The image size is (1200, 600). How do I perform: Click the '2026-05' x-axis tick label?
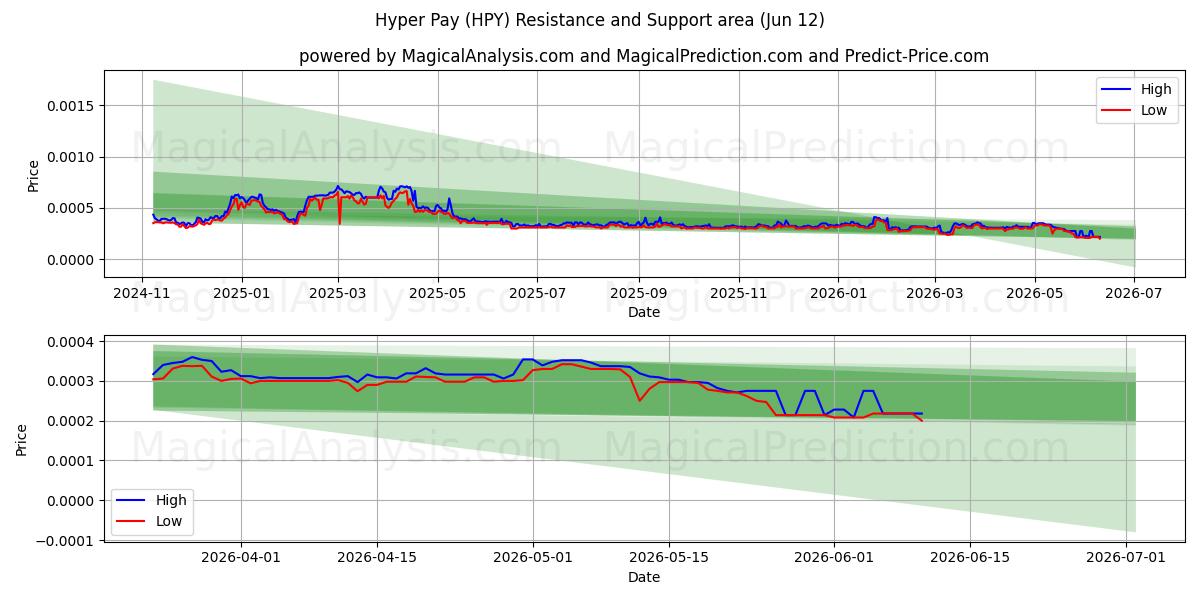click(1034, 293)
